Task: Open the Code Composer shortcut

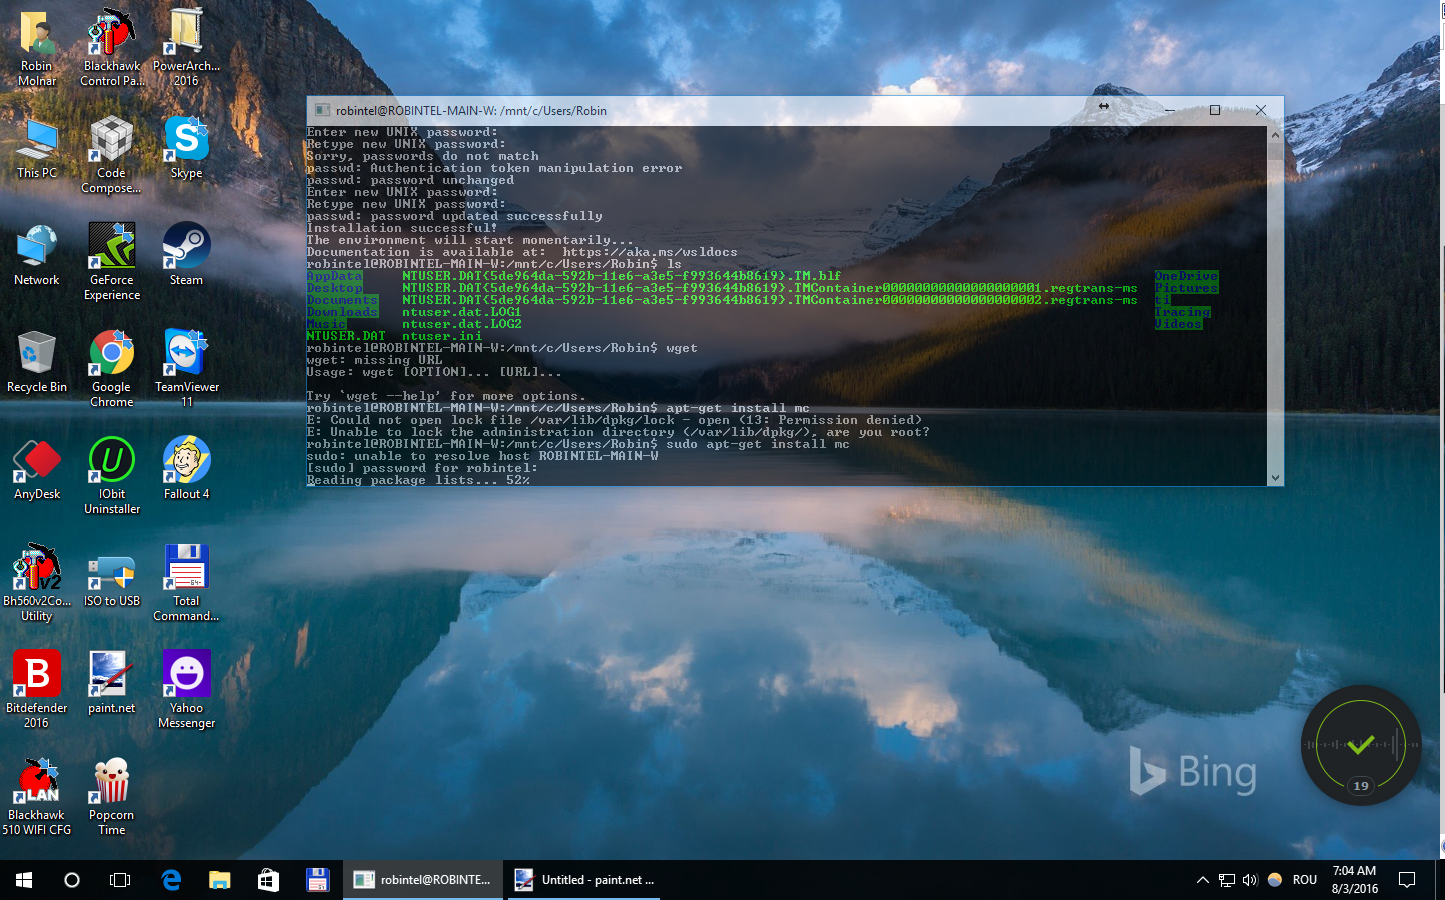Action: click(112, 155)
